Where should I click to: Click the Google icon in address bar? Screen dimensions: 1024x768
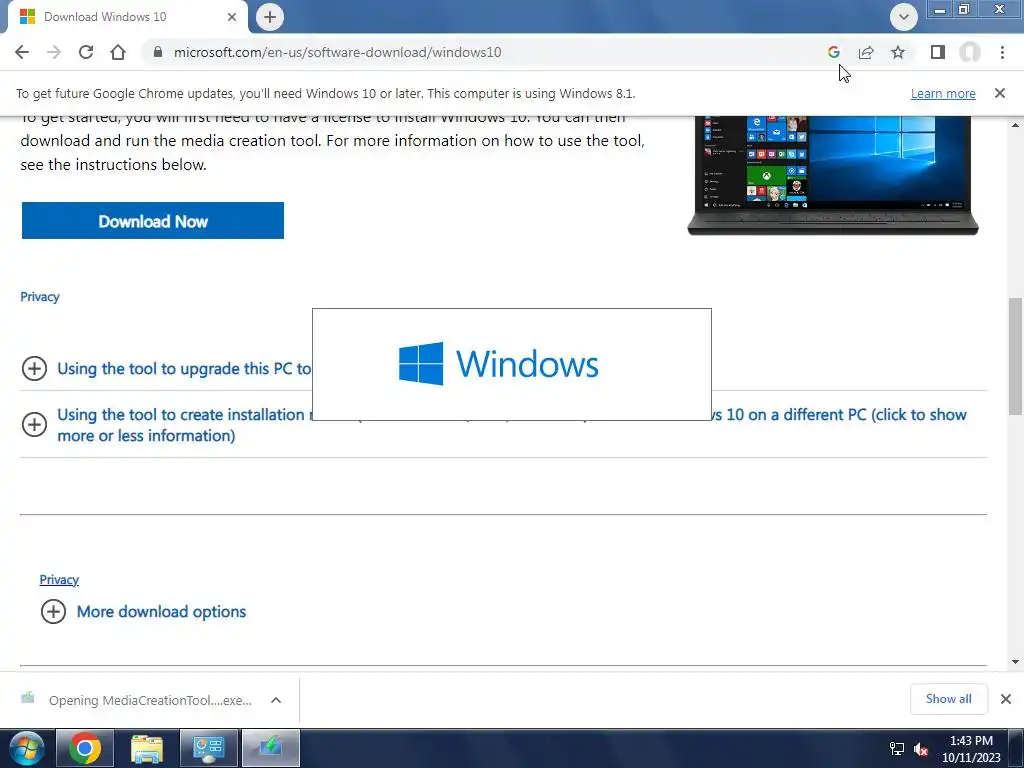[x=833, y=52]
